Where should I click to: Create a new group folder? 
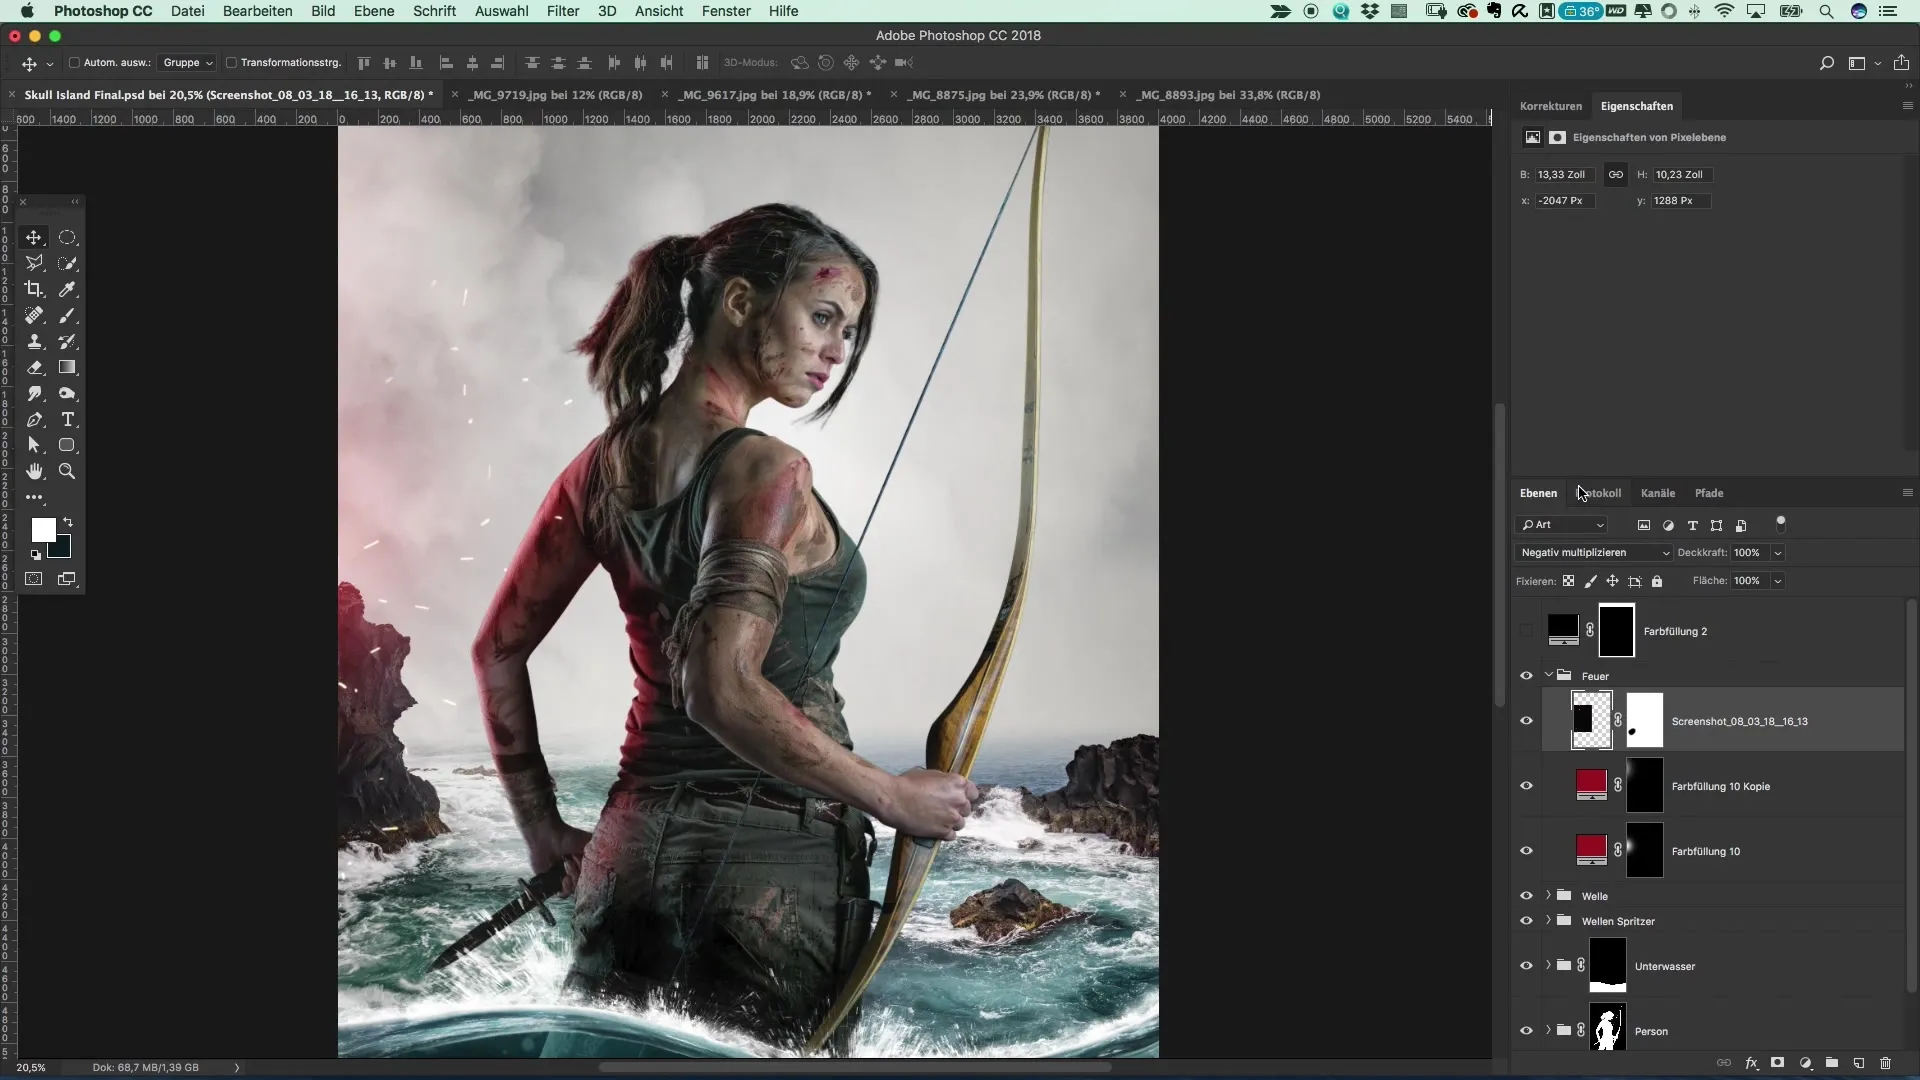(1832, 1063)
